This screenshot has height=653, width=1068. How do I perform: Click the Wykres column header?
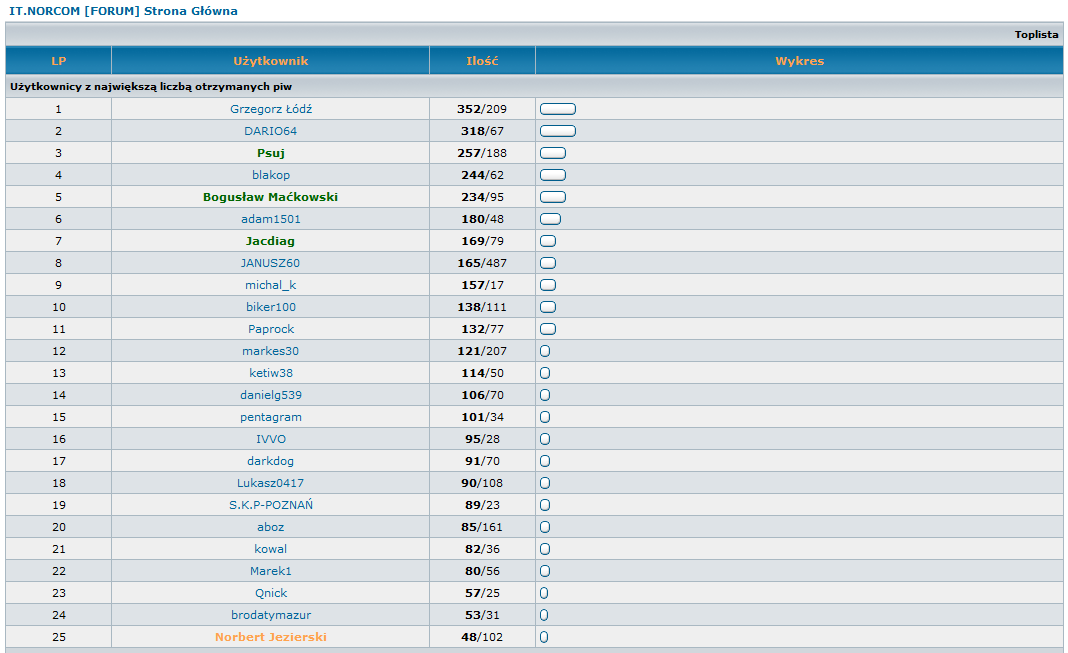[x=800, y=61]
